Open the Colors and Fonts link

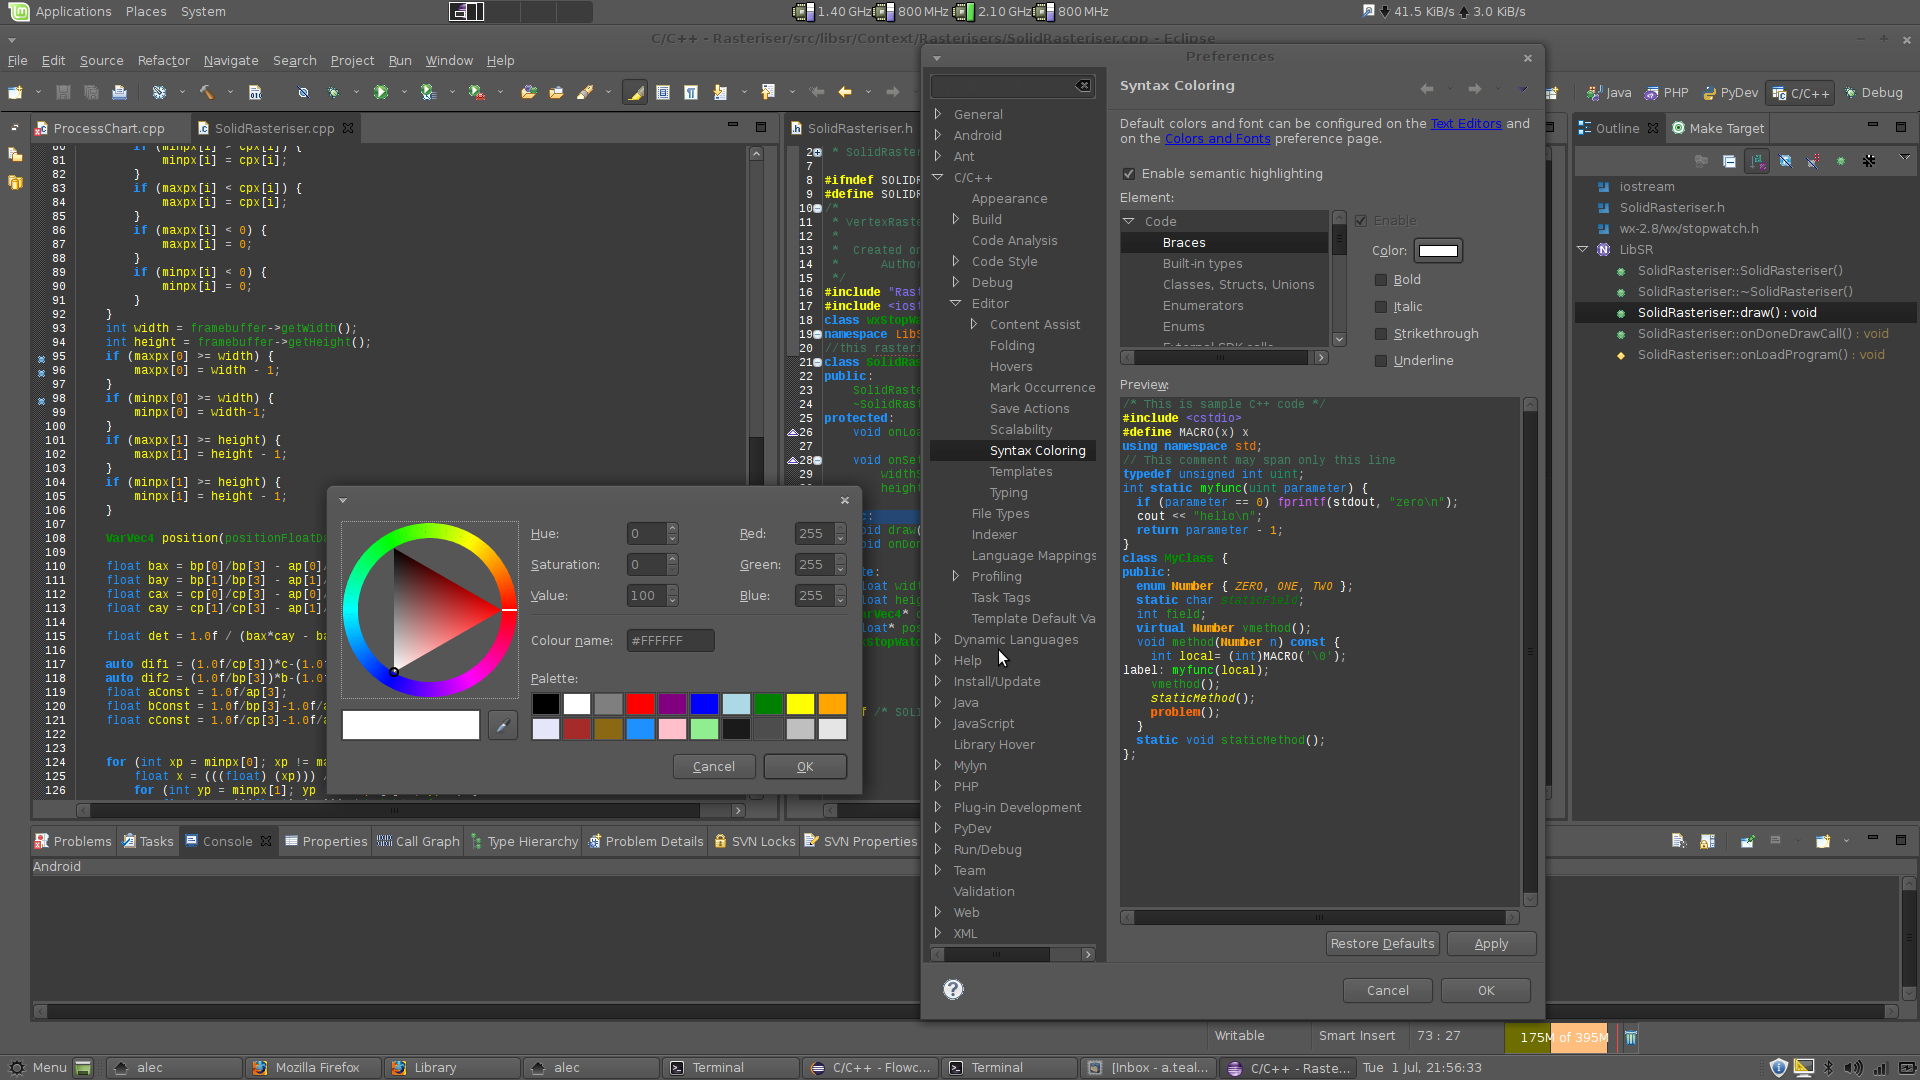click(x=1217, y=139)
